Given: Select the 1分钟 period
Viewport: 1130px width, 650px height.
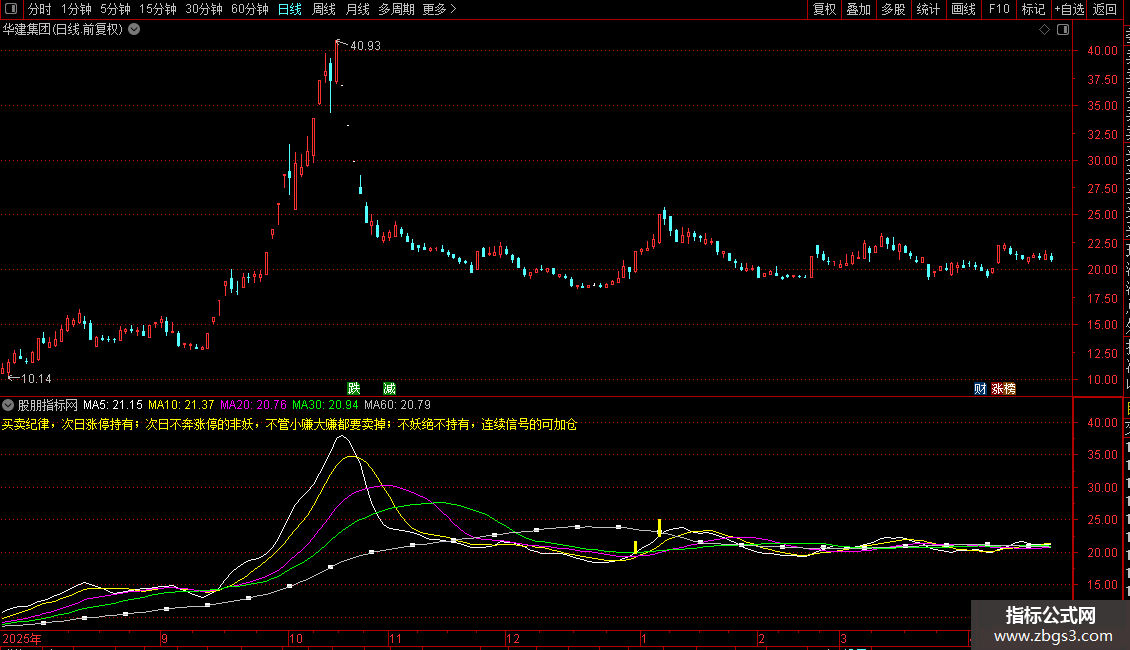Looking at the screenshot, I should click(76, 9).
